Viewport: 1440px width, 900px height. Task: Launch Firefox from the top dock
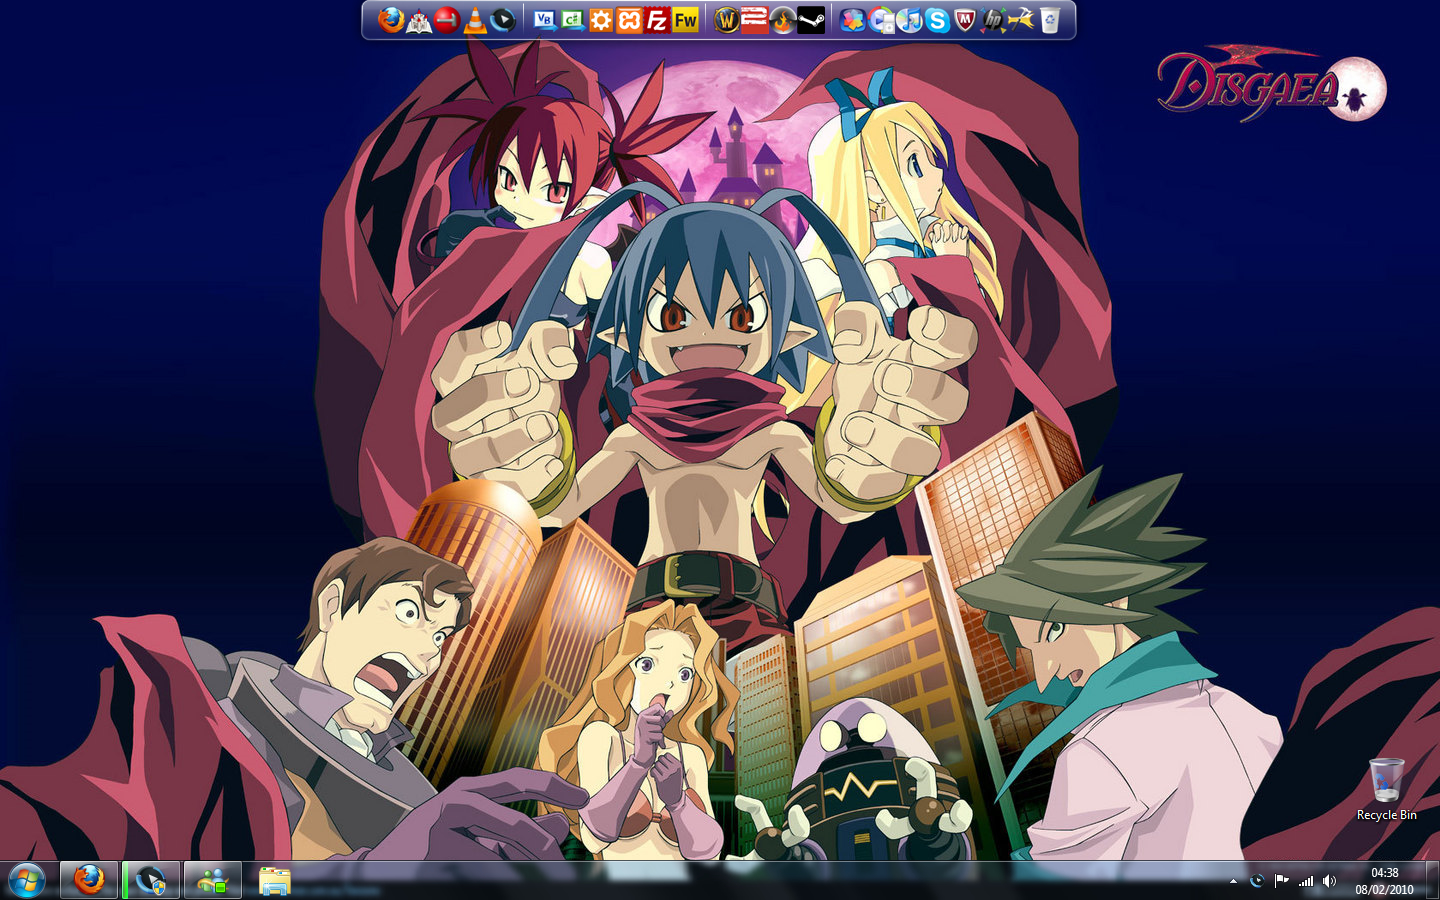tap(391, 19)
